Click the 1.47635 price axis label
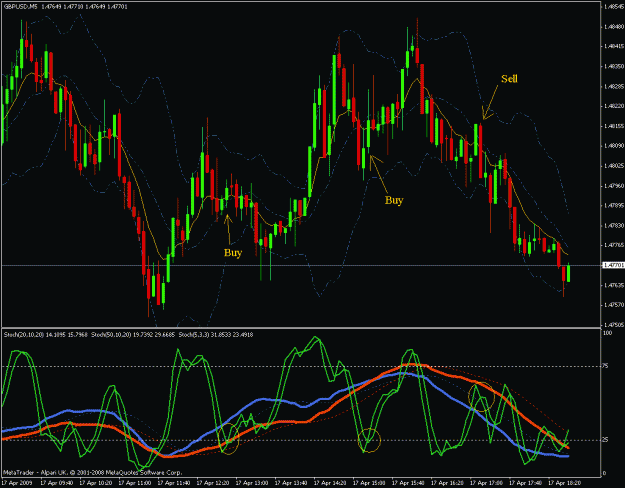The image size is (625, 488). (x=614, y=285)
